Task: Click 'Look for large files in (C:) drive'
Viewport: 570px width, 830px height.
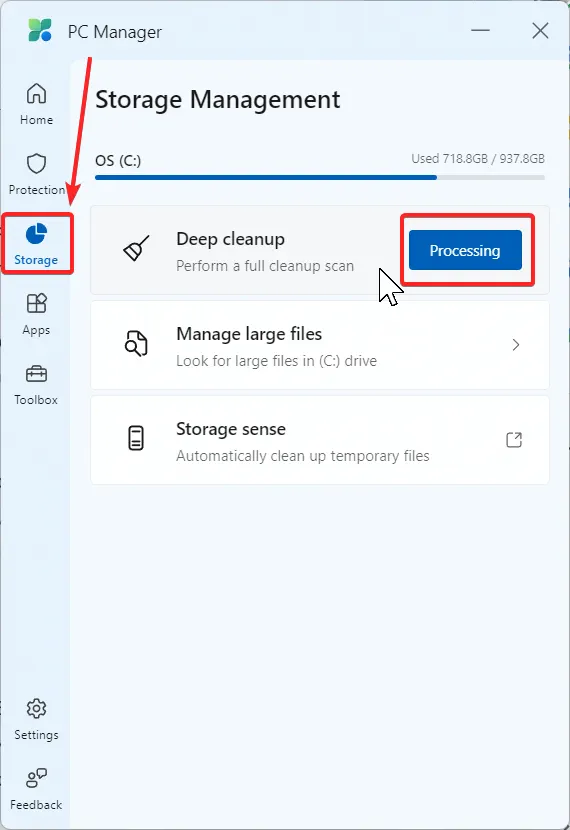Action: [x=276, y=361]
